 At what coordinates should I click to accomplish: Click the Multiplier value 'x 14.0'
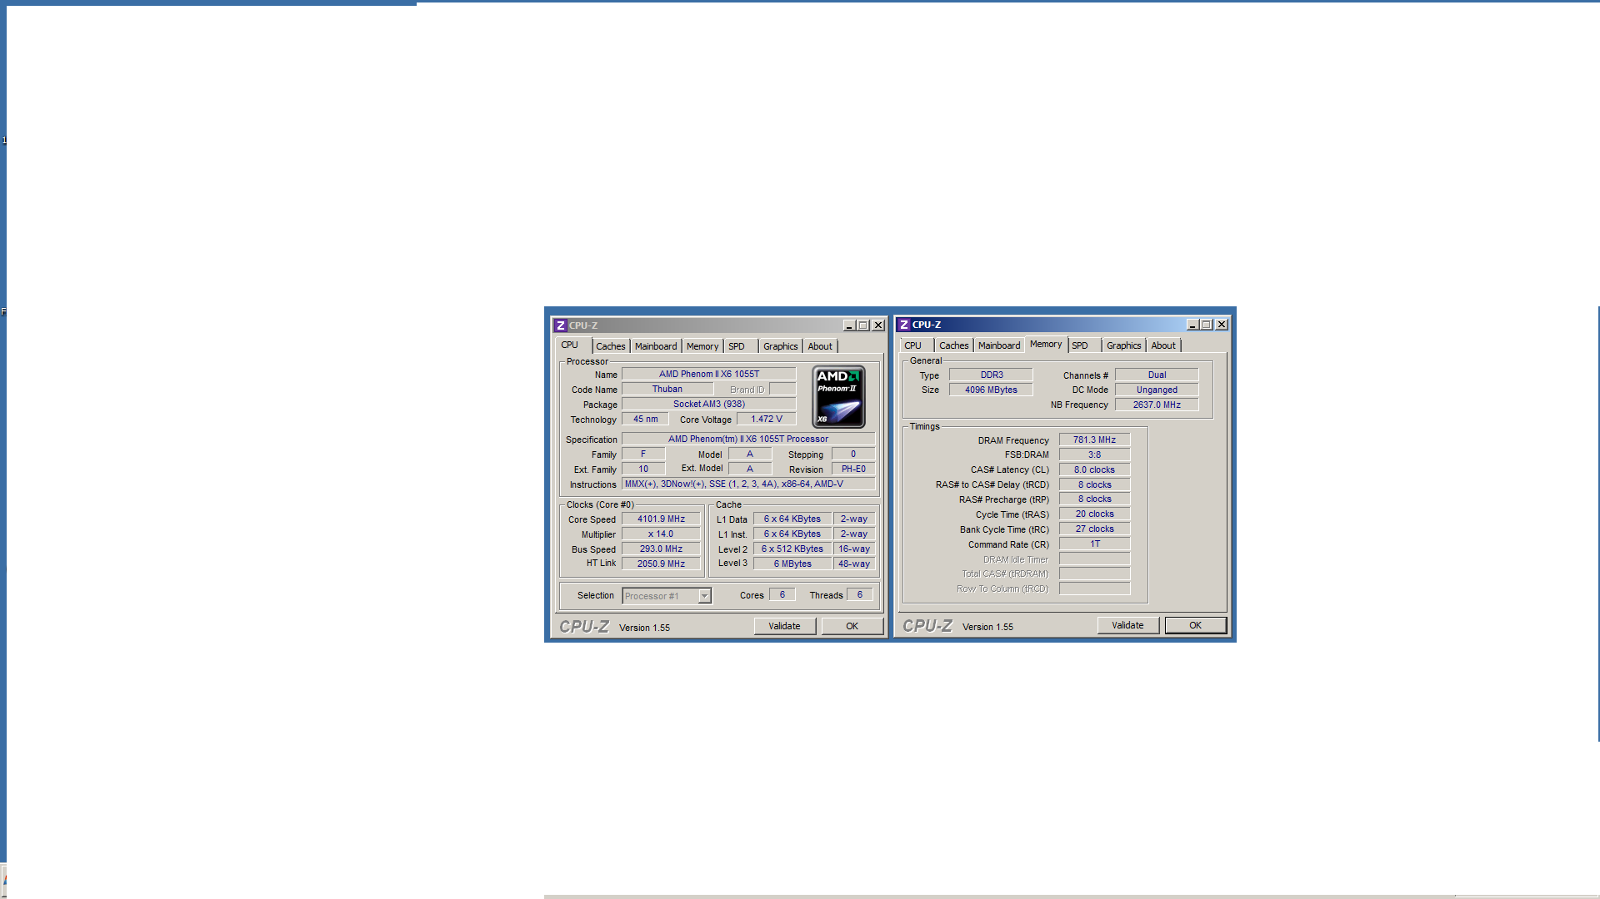pyautogui.click(x=661, y=534)
